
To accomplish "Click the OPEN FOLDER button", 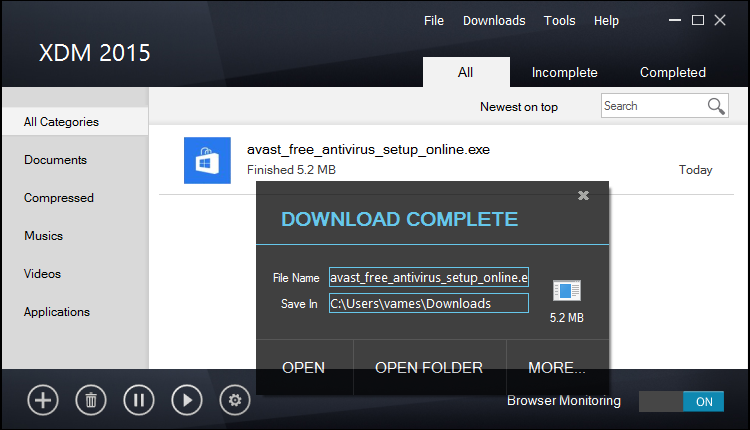I will point(428,368).
